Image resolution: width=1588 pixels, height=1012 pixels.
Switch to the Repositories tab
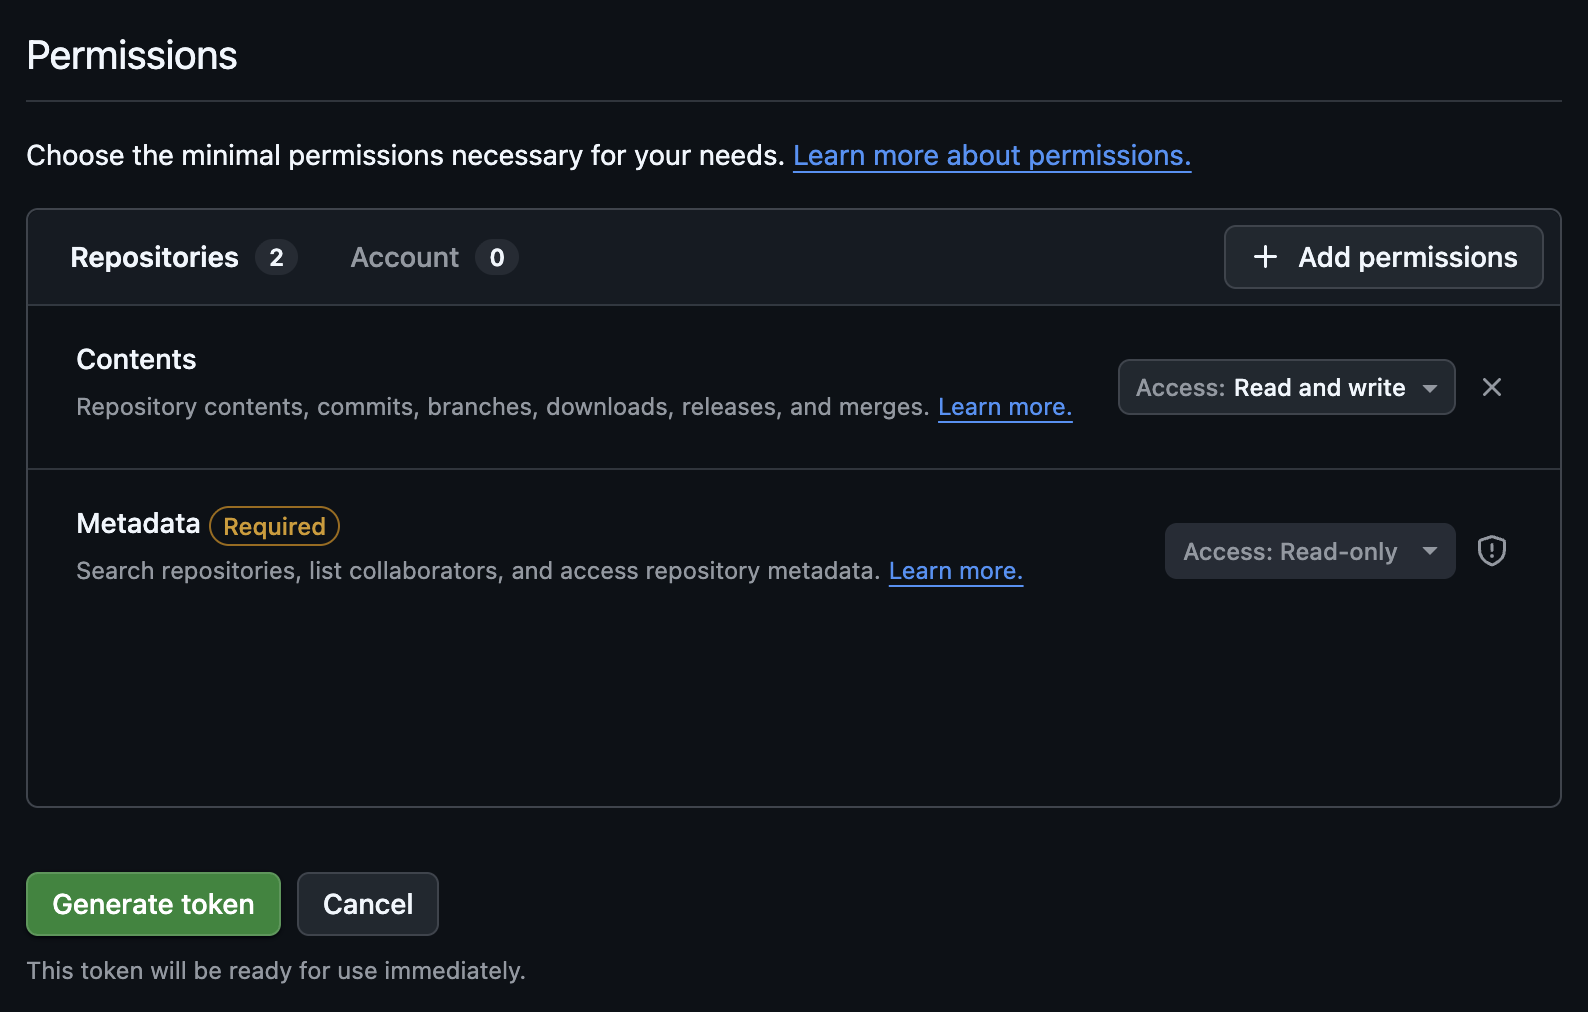[x=183, y=257]
